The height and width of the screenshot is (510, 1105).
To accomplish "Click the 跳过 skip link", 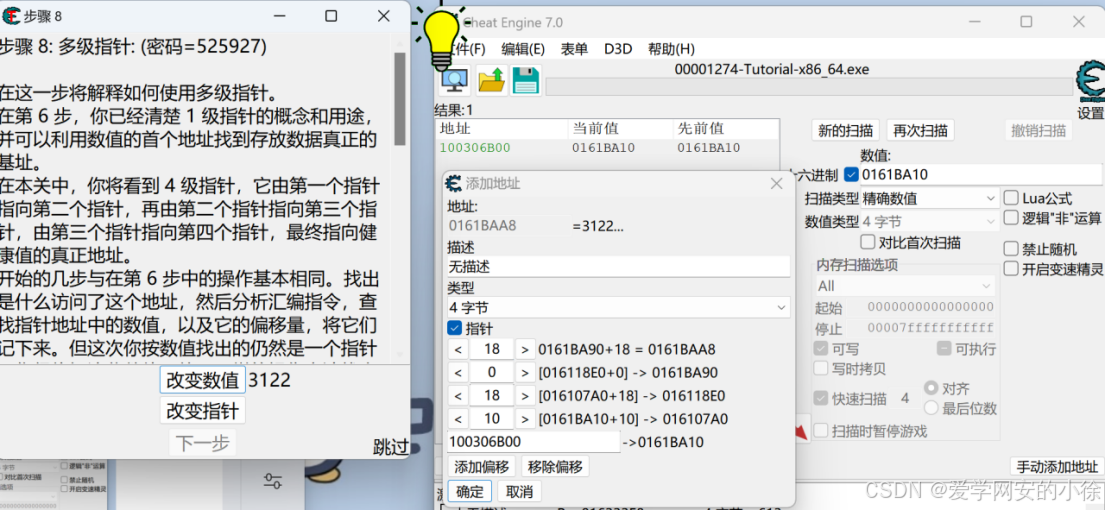I will [390, 446].
